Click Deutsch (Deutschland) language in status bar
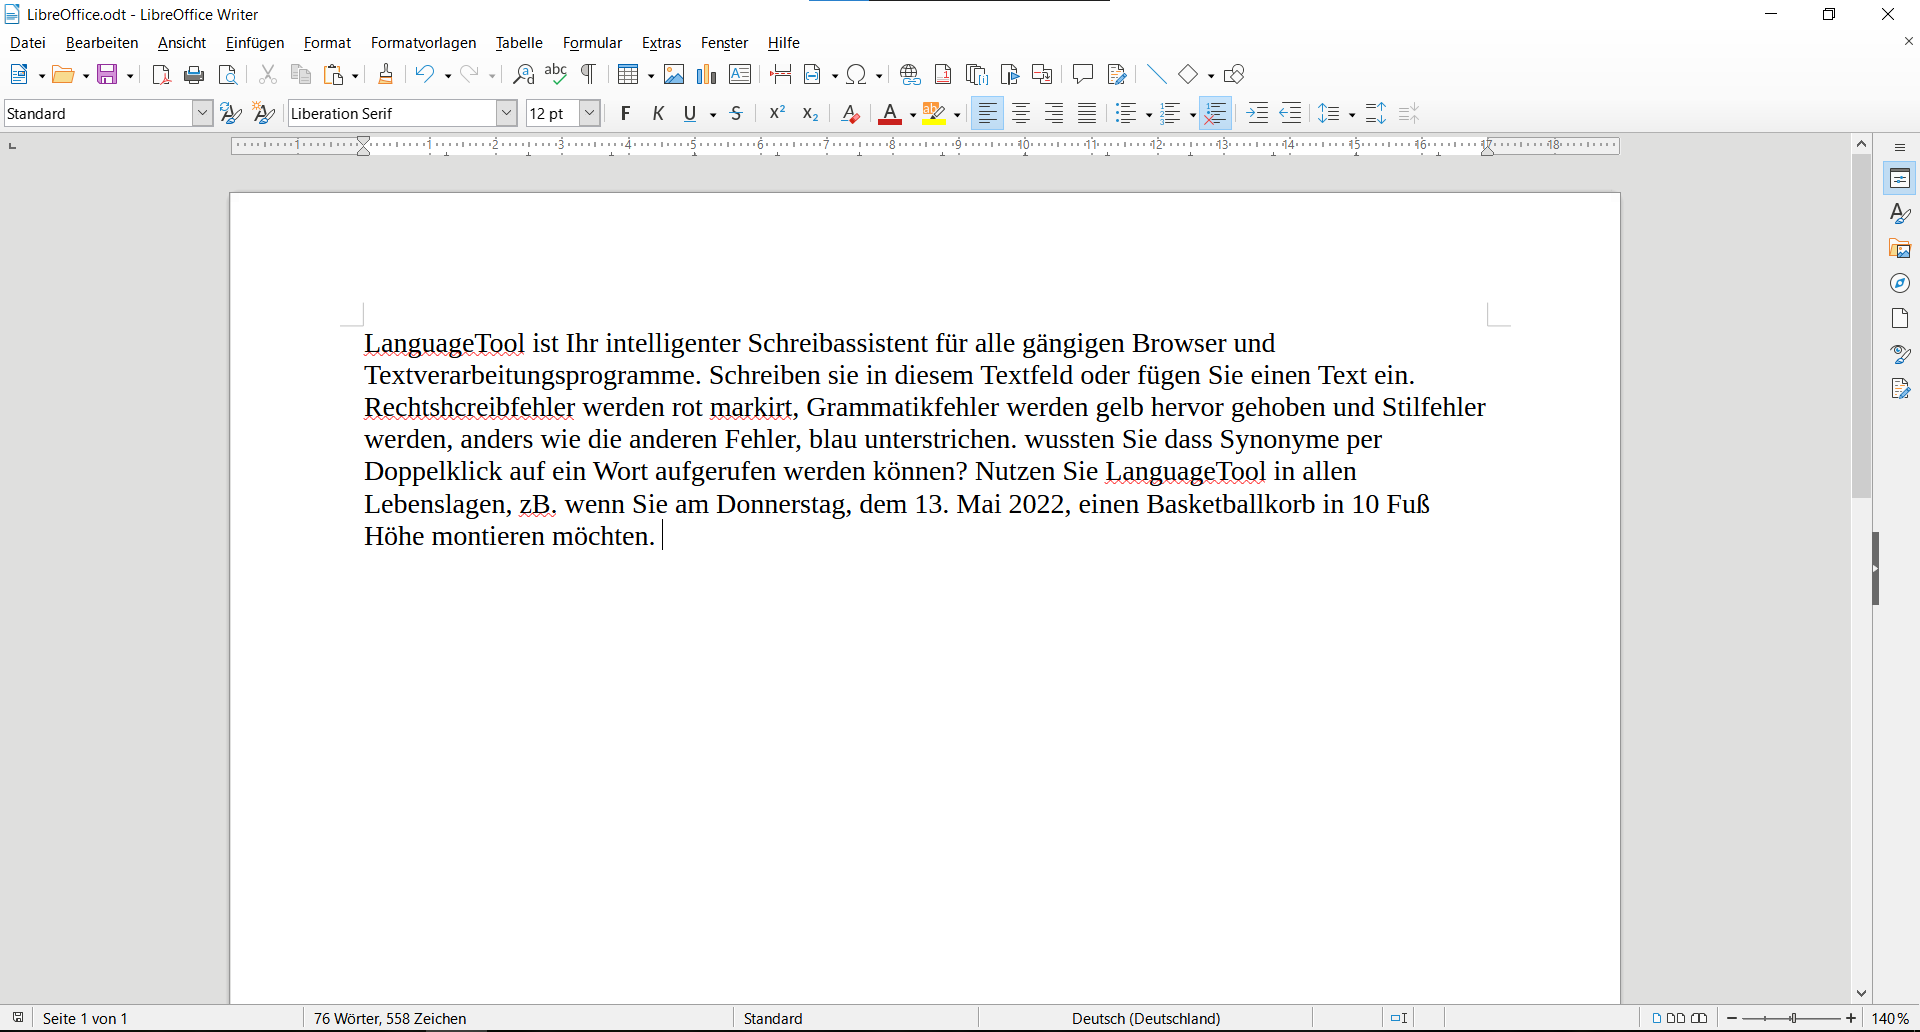Screen dimensions: 1920x1032 pyautogui.click(x=1146, y=1018)
